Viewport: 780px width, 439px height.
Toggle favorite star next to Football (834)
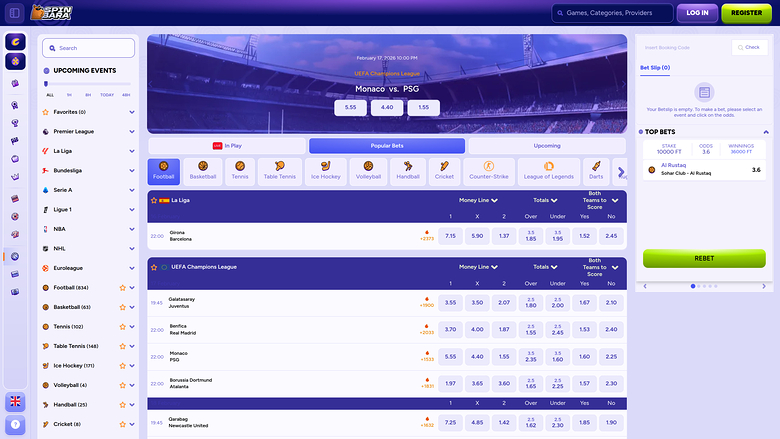[122, 288]
